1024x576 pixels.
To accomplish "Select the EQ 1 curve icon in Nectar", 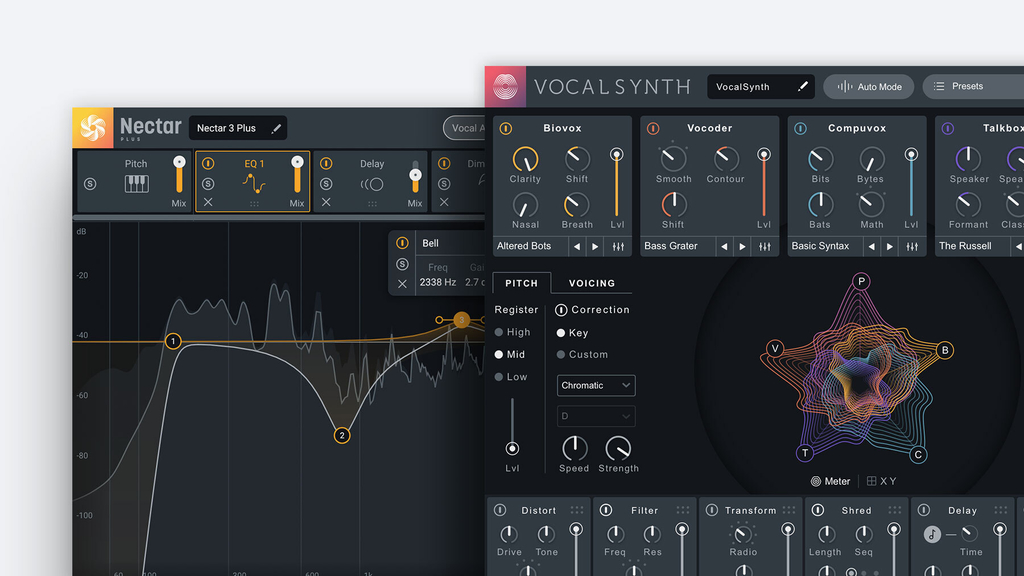I will (254, 184).
